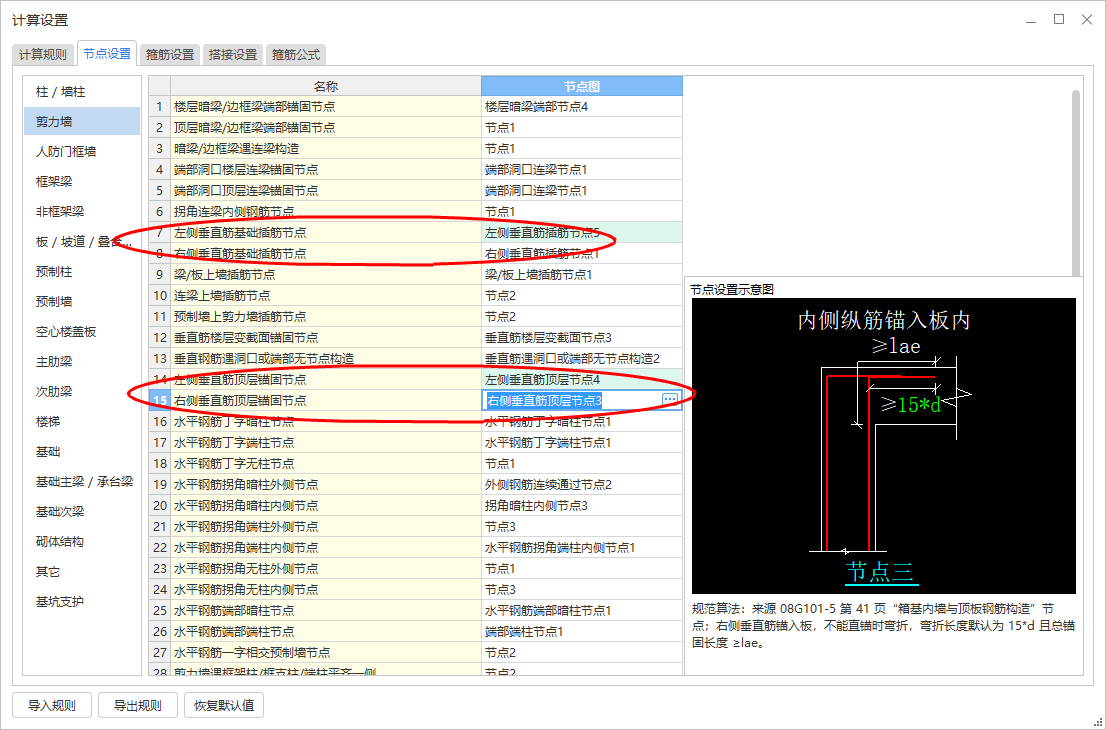Viewport: 1106px width, 730px height.
Task: Go to the 搭接设置 tab
Action: pyautogui.click(x=233, y=54)
